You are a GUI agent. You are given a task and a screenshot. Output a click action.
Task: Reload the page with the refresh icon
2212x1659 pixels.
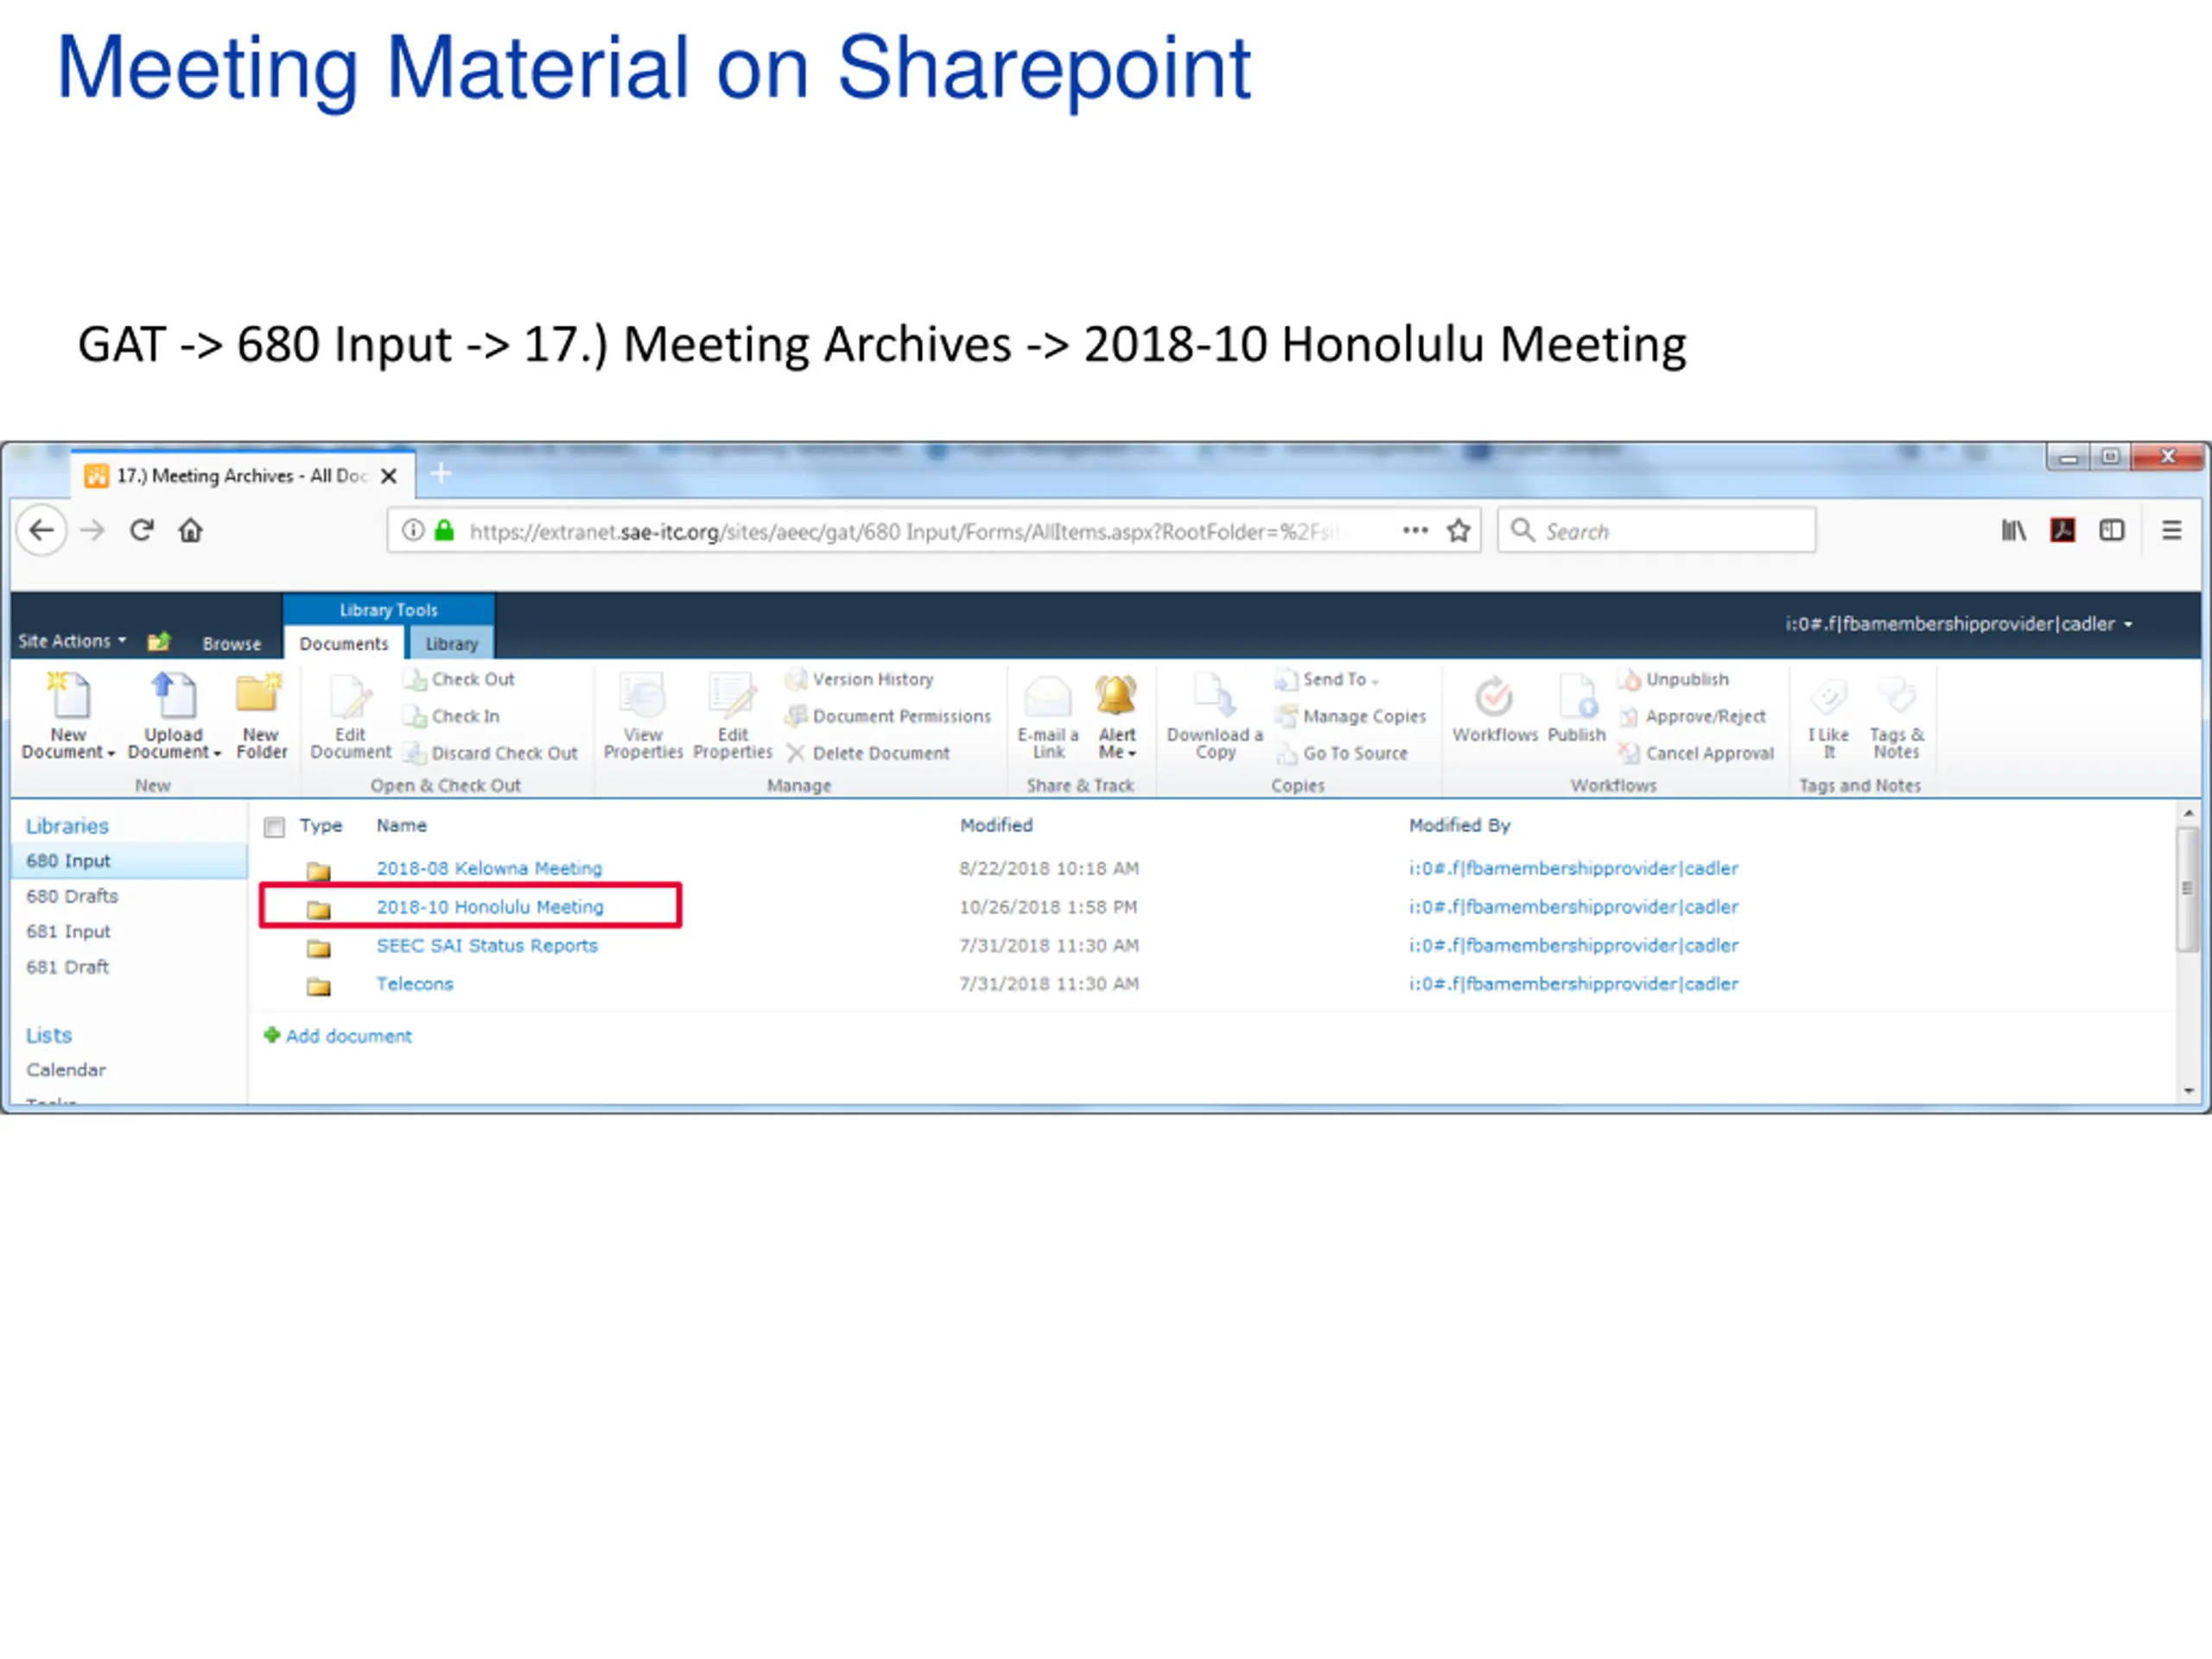[x=142, y=530]
